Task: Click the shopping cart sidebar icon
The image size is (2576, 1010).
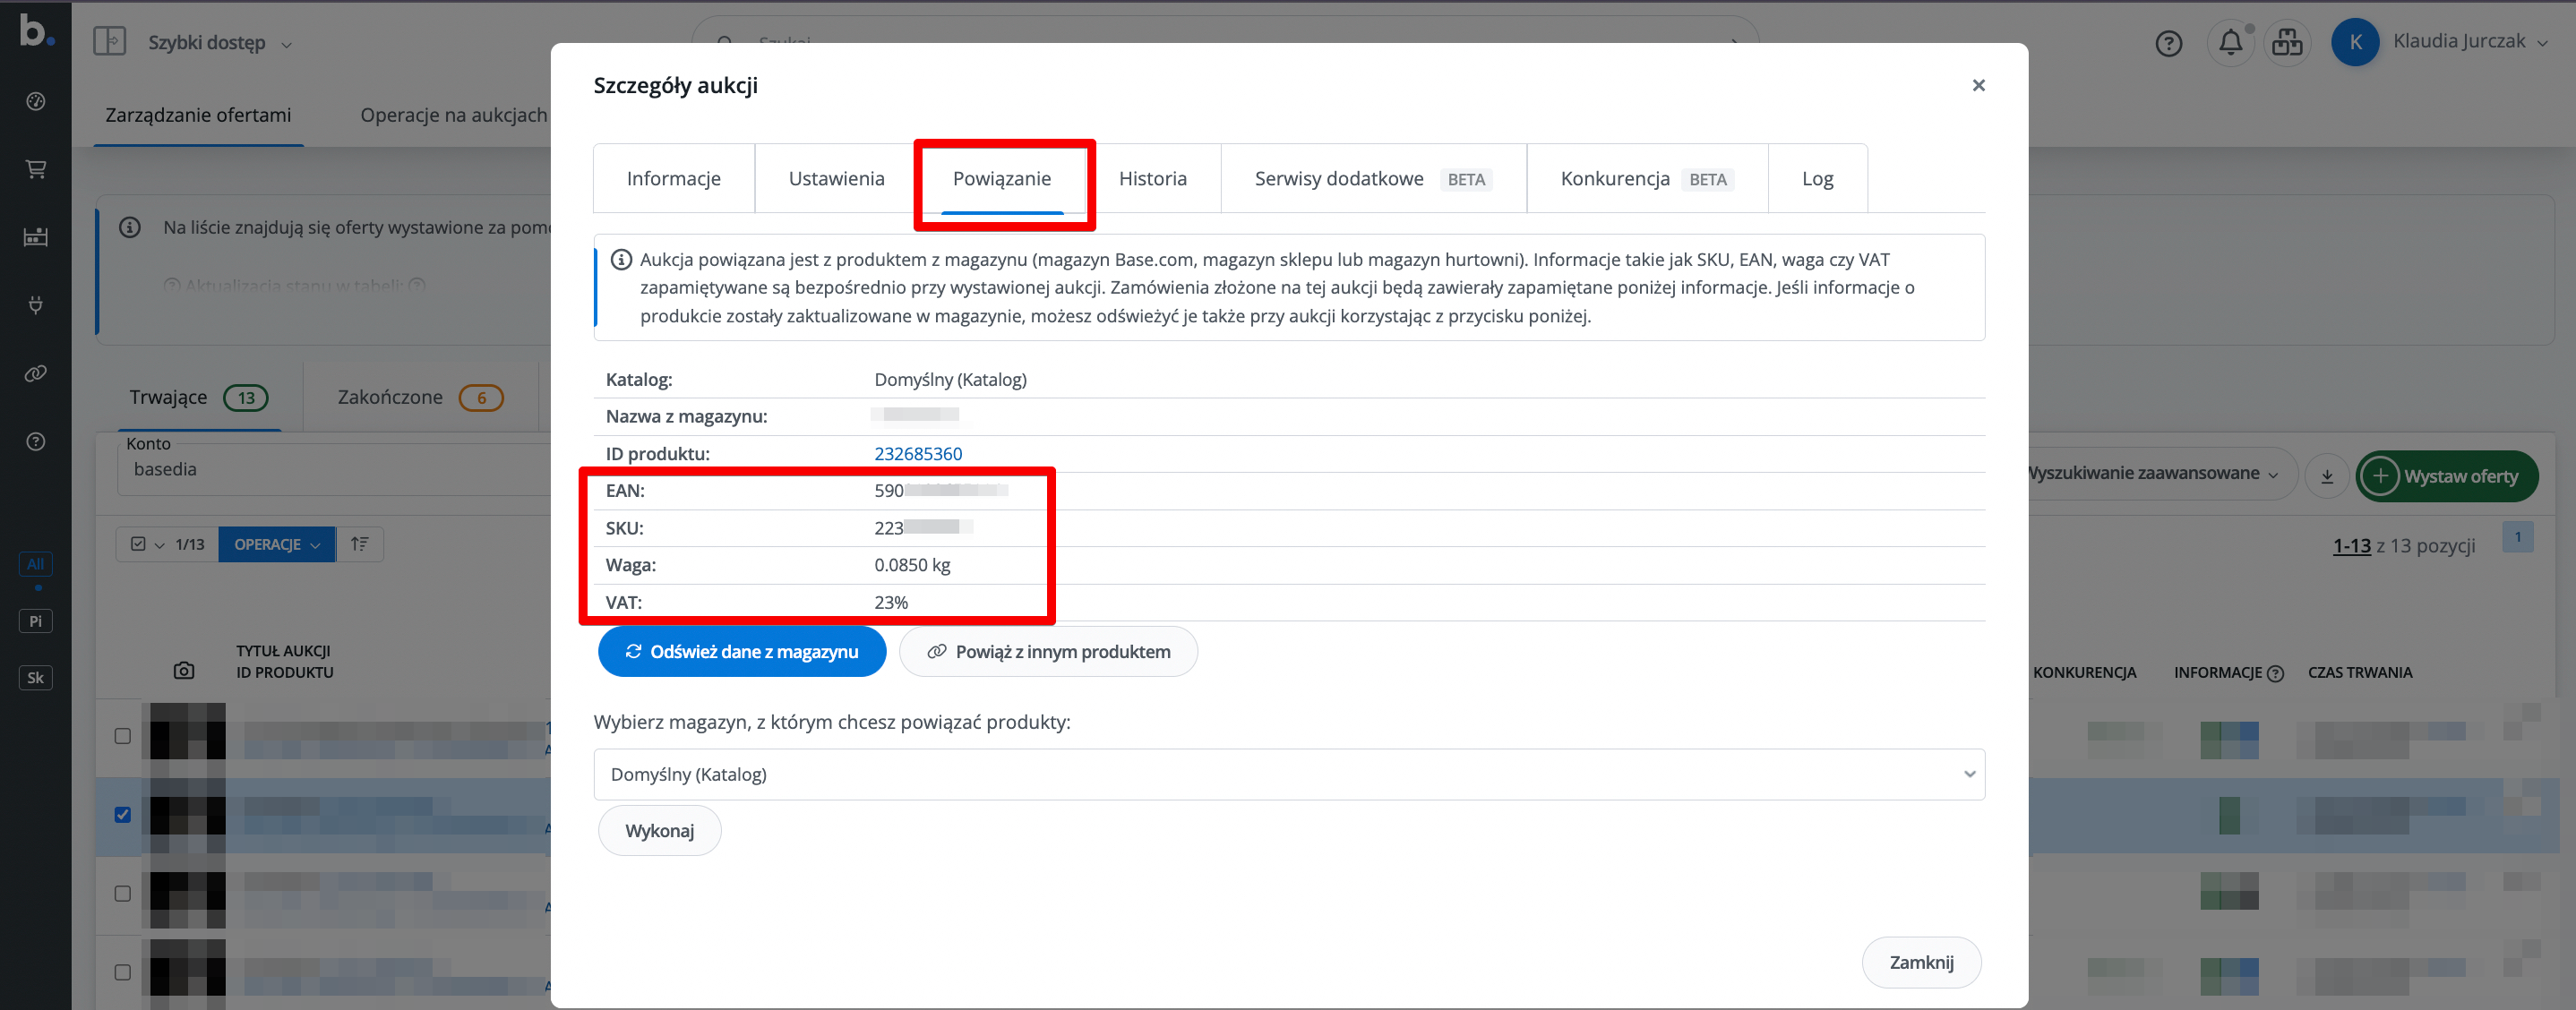Action: (36, 169)
